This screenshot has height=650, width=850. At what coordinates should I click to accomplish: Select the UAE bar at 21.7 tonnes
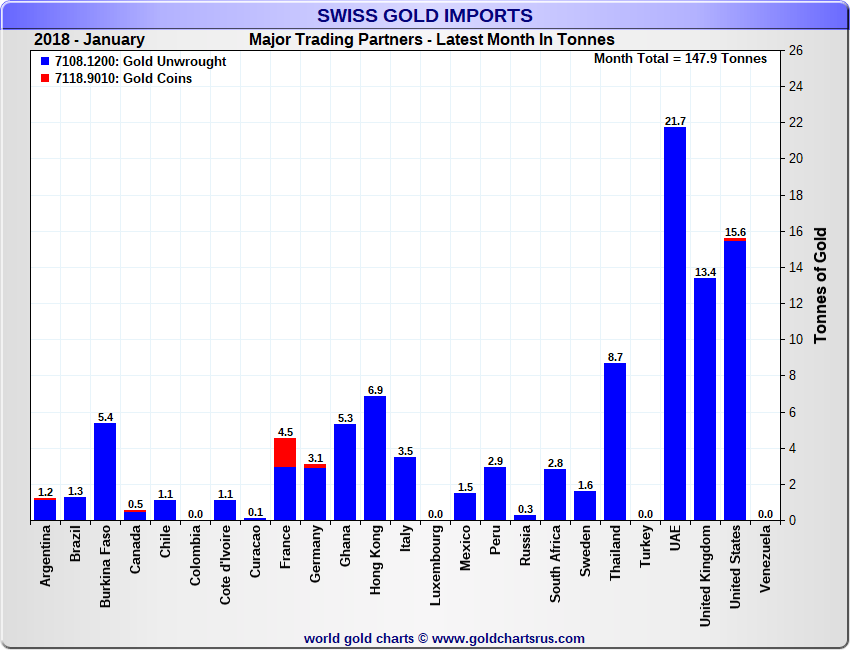click(x=675, y=323)
